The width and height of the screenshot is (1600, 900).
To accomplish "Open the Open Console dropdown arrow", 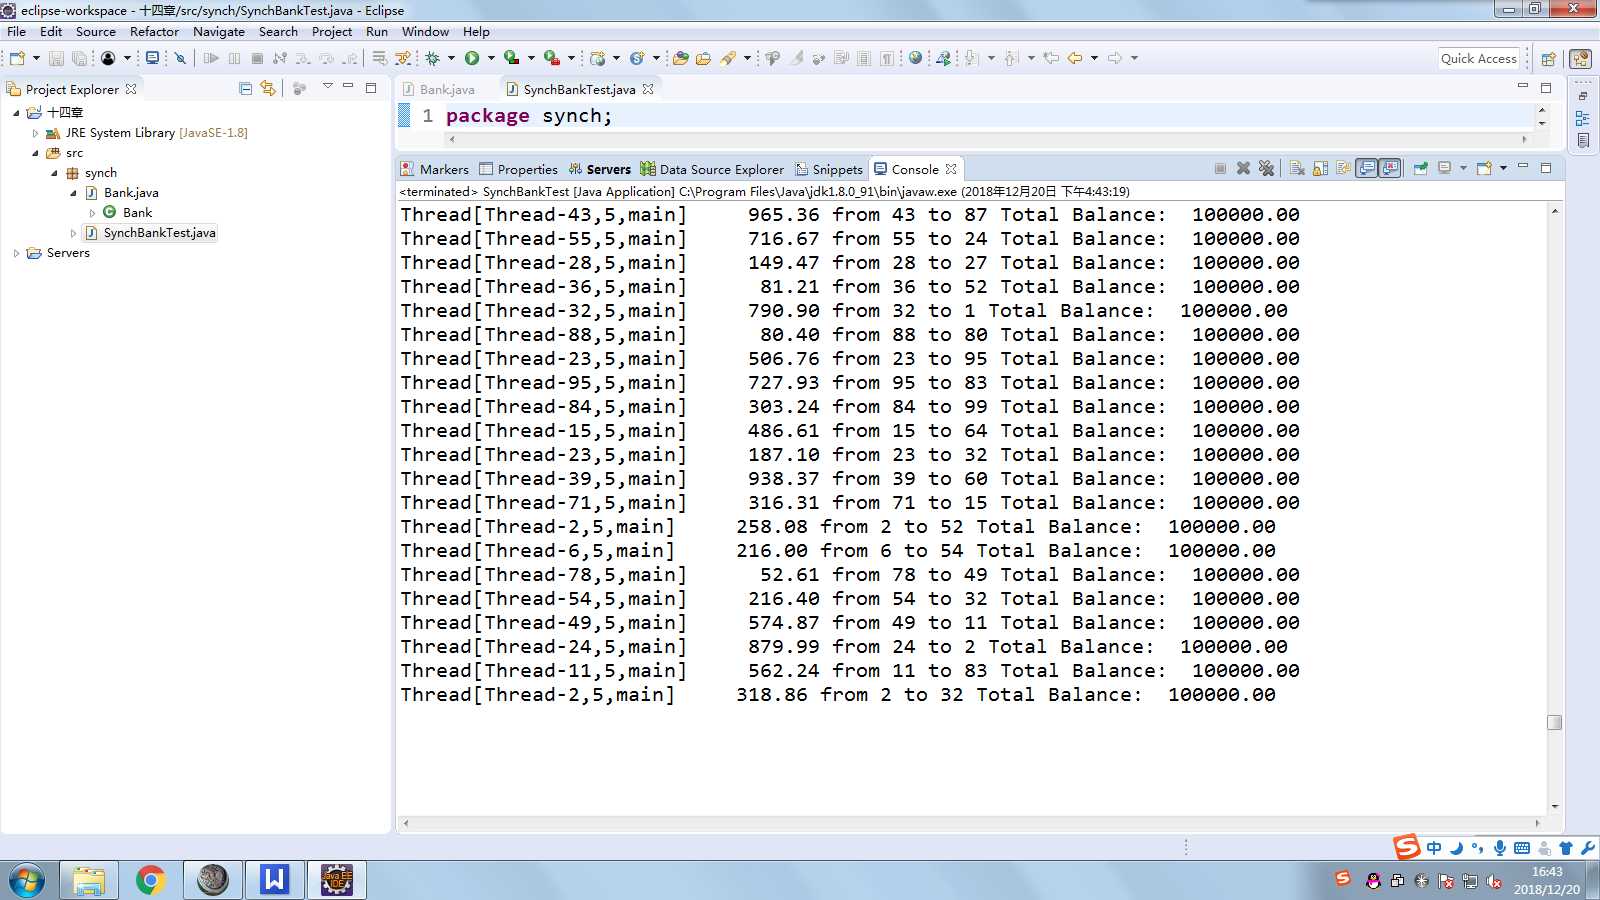I will (x=1504, y=168).
